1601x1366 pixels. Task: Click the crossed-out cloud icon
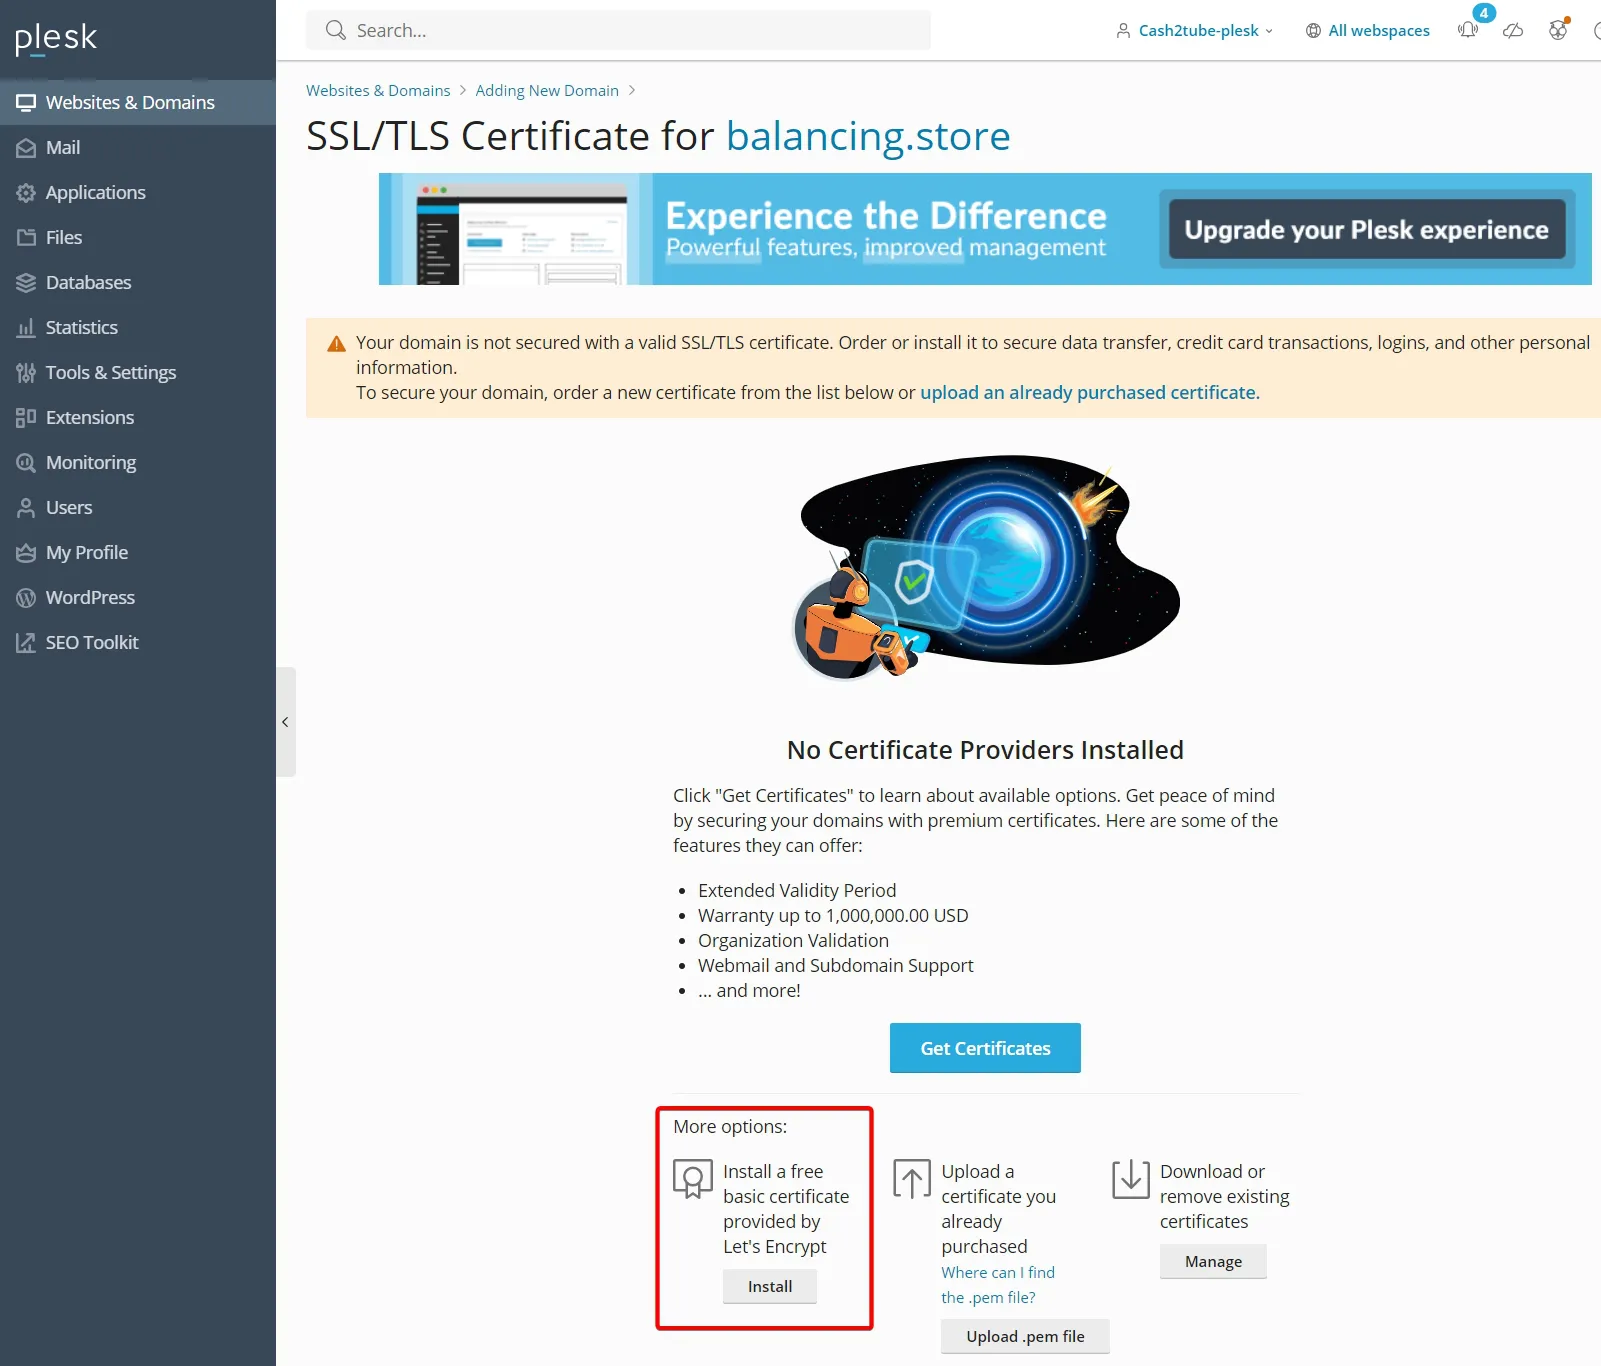point(1513,30)
